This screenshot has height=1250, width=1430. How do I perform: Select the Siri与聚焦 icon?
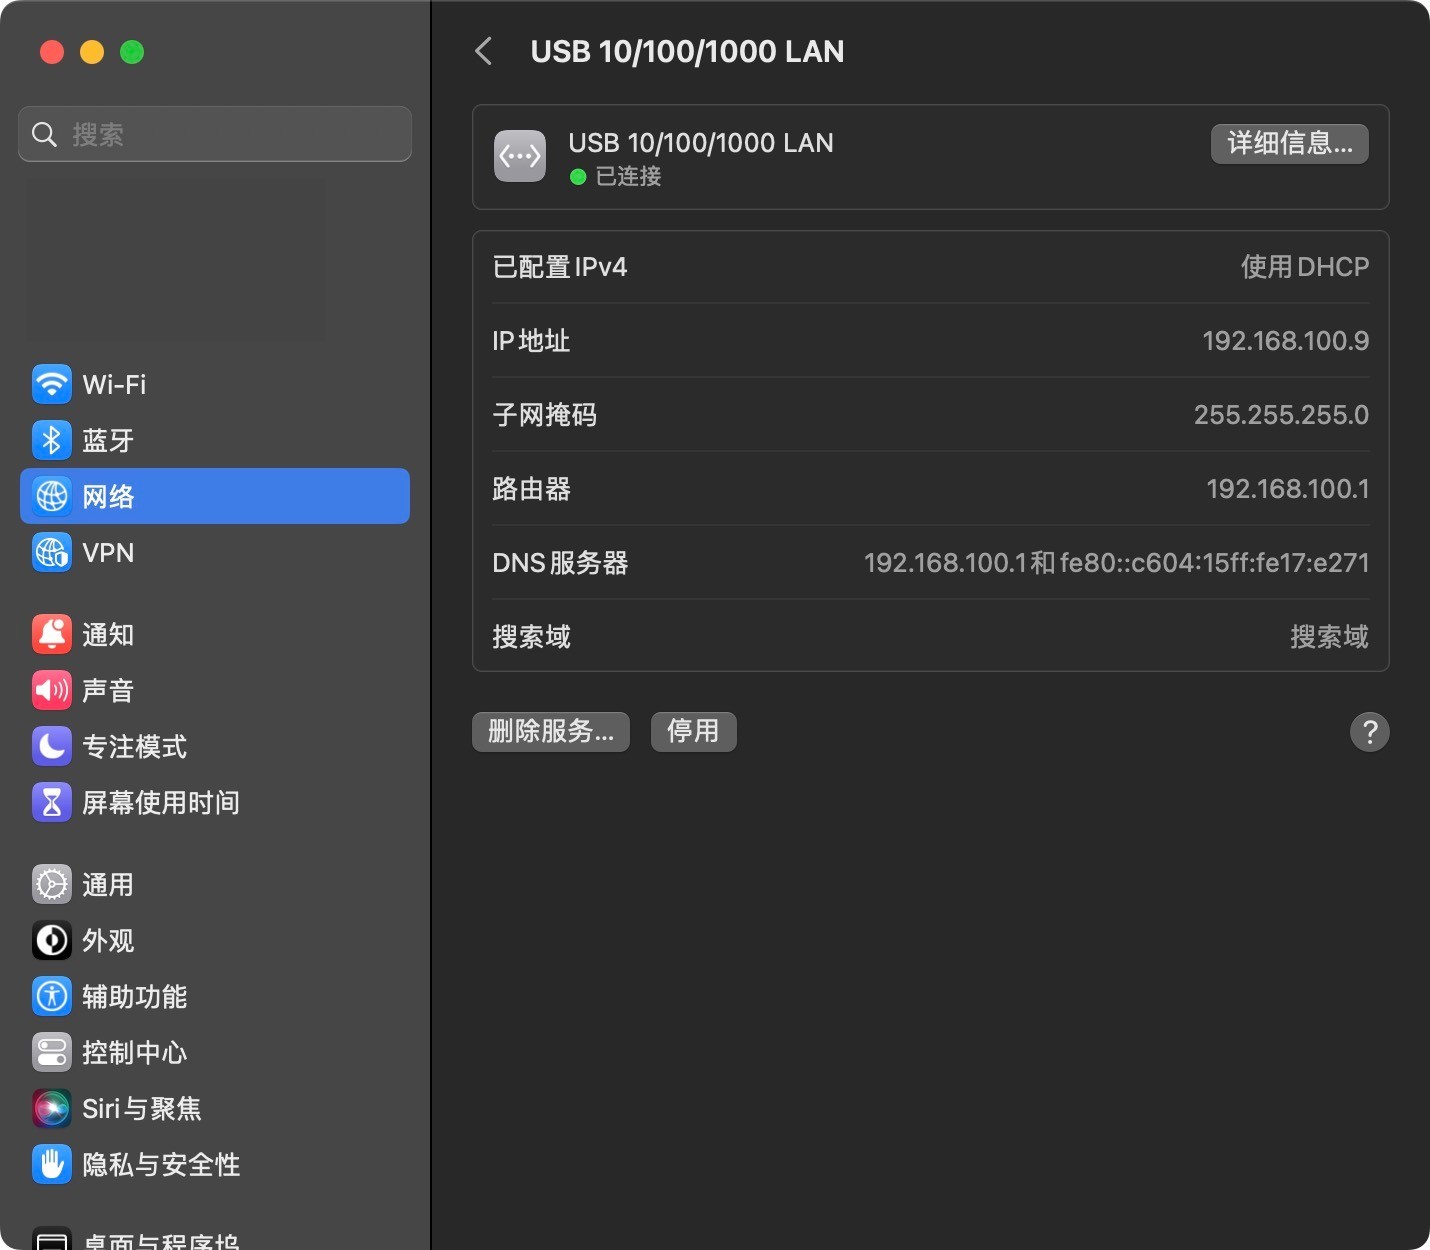click(x=52, y=1109)
